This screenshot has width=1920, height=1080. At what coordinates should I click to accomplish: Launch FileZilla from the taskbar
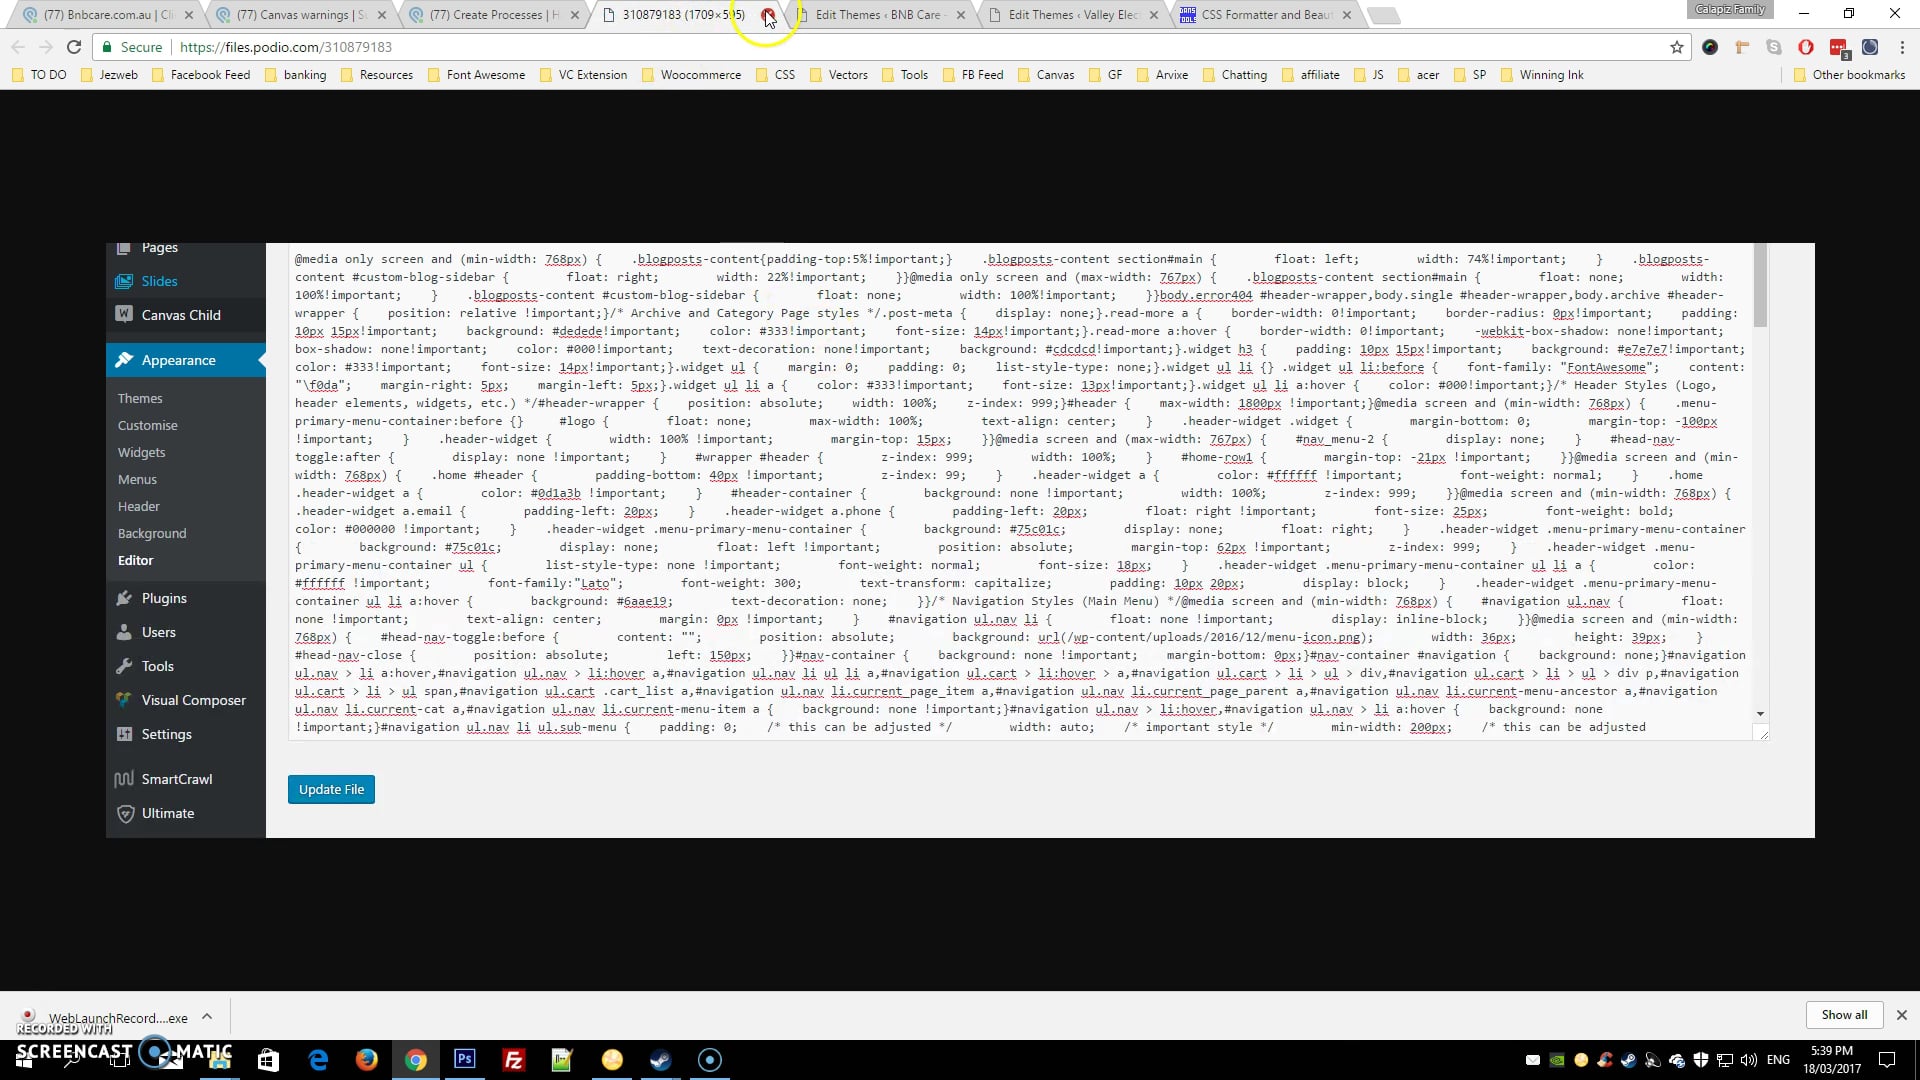[513, 1059]
